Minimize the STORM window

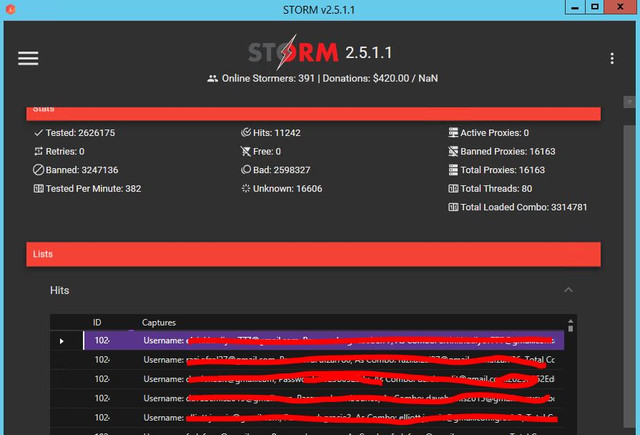click(575, 7)
